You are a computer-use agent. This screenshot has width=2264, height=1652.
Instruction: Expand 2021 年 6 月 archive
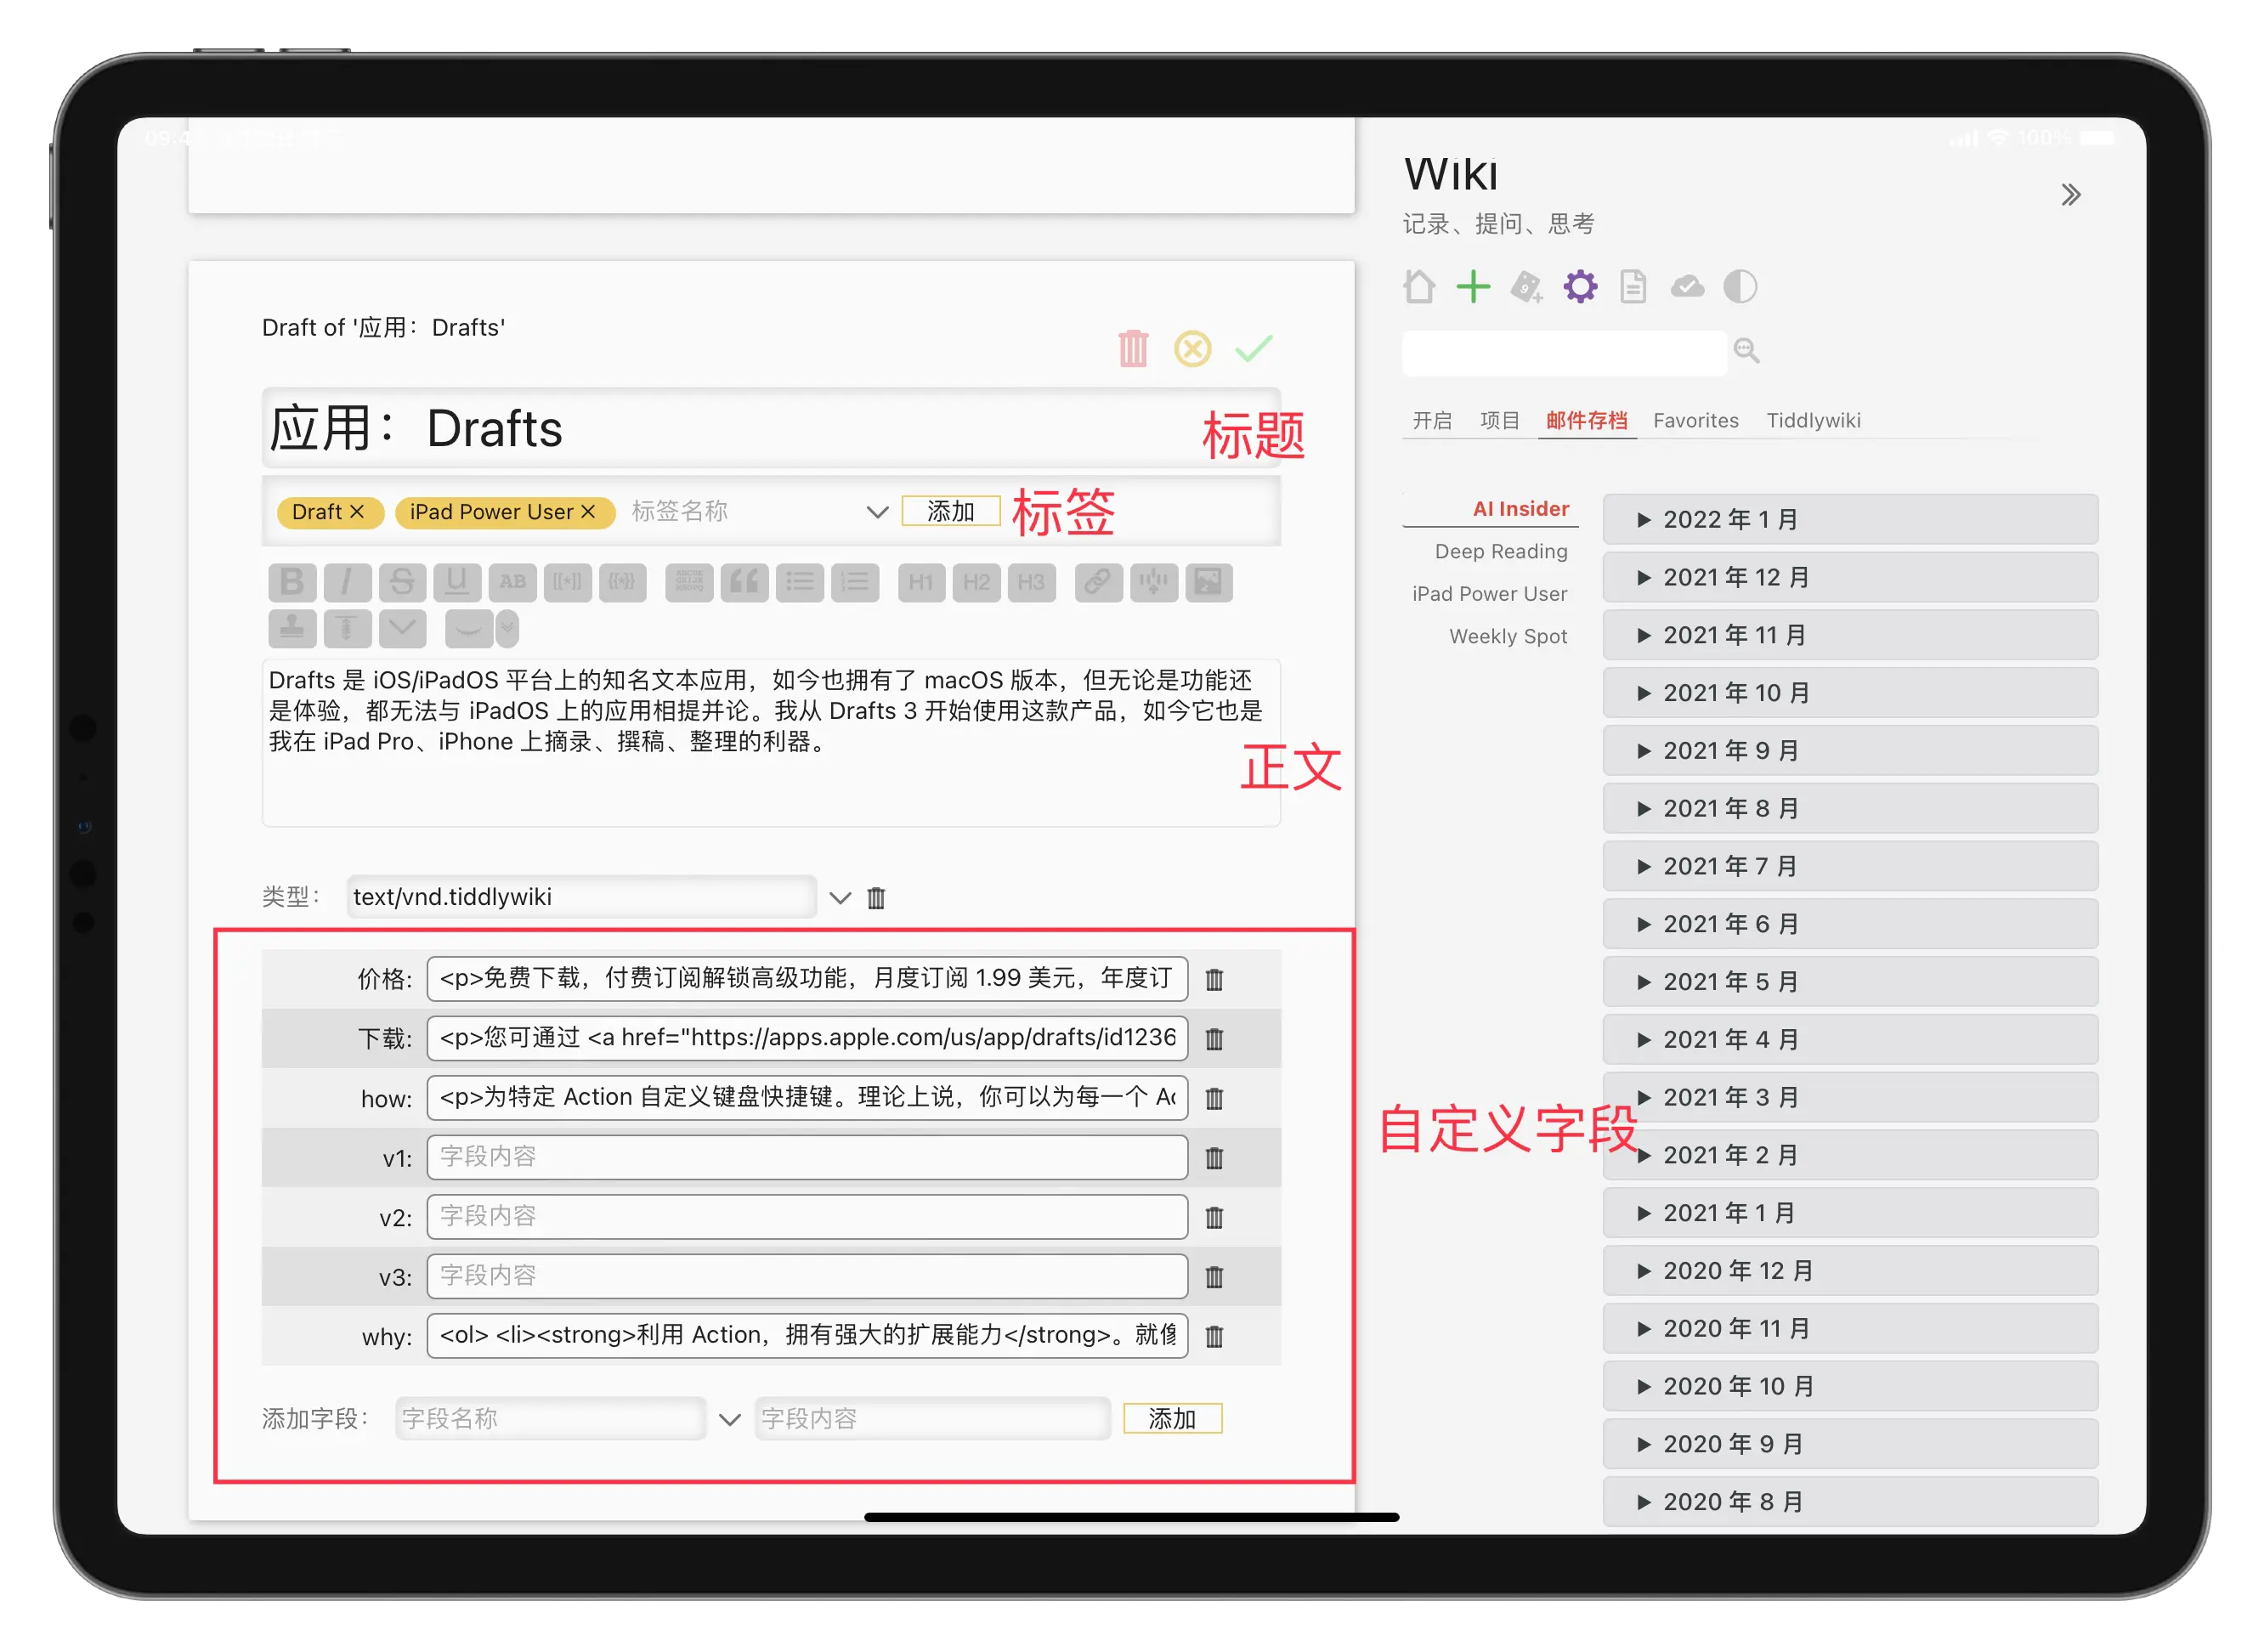click(1850, 923)
